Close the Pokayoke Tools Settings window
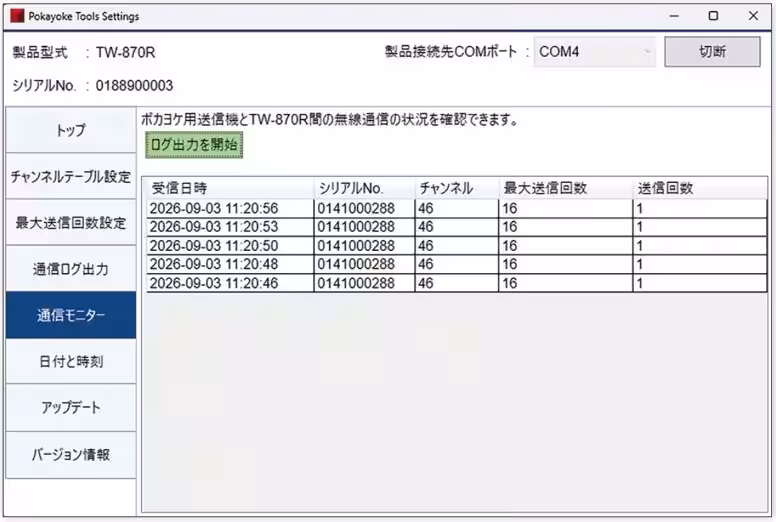The image size is (776, 522). (x=753, y=16)
